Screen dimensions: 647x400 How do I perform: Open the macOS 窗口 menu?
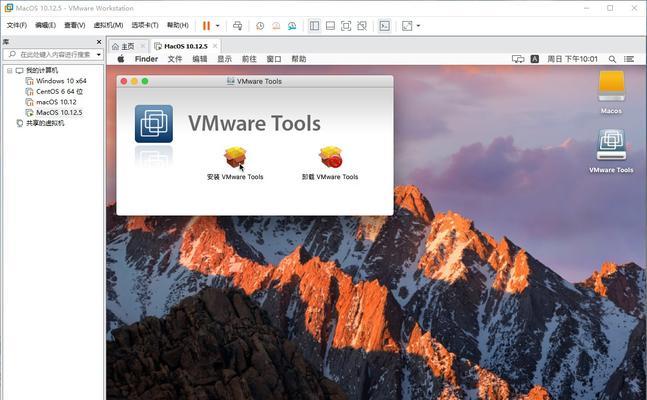[274, 59]
